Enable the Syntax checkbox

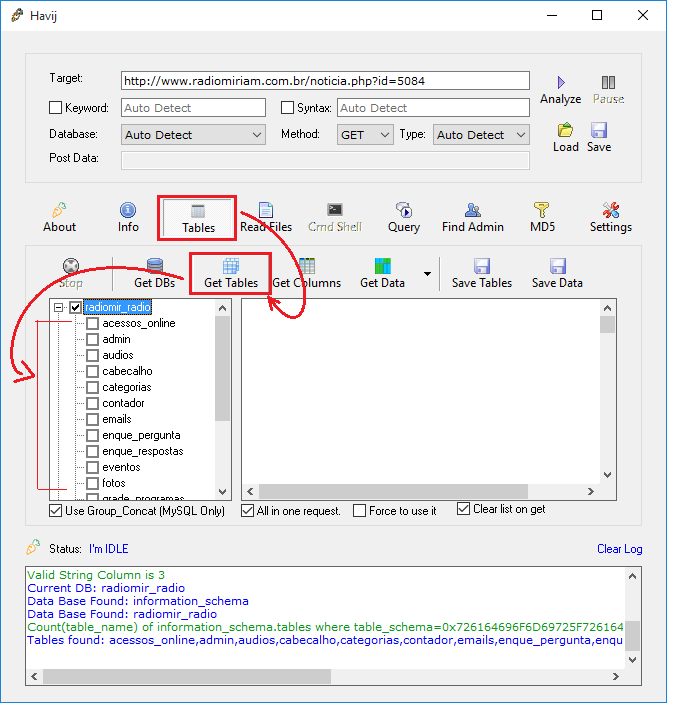(x=287, y=108)
